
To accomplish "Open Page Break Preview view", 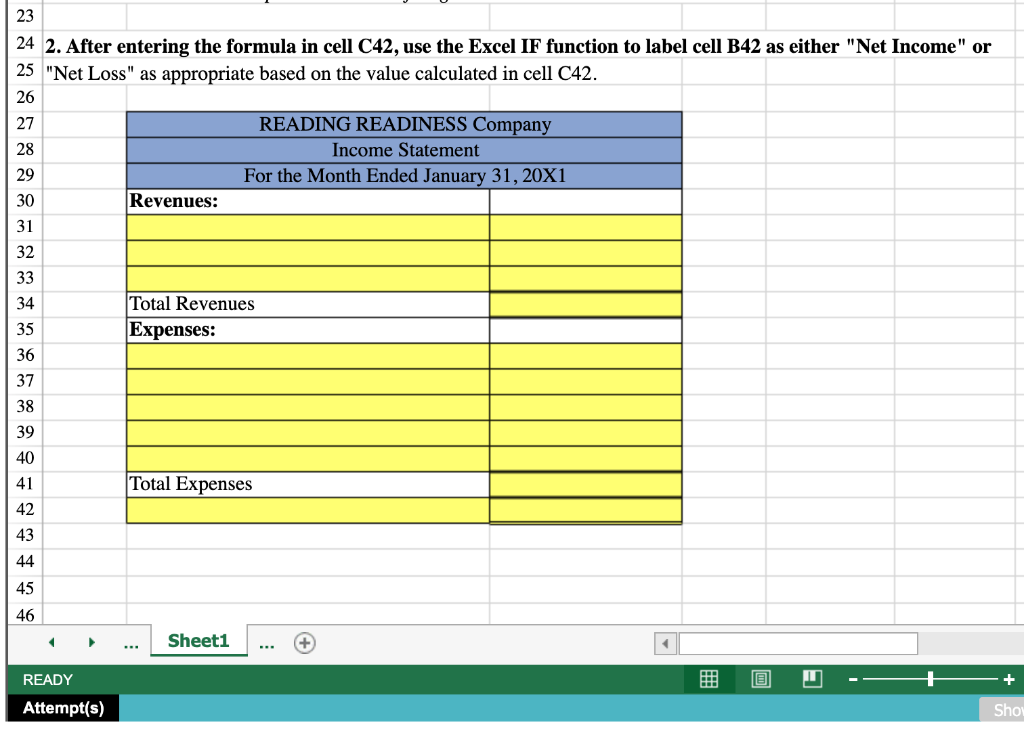I will (x=811, y=679).
